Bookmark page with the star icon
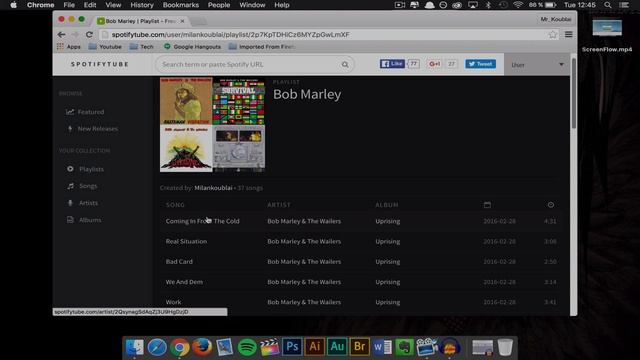Image resolution: width=640 pixels, height=360 pixels. click(x=553, y=35)
